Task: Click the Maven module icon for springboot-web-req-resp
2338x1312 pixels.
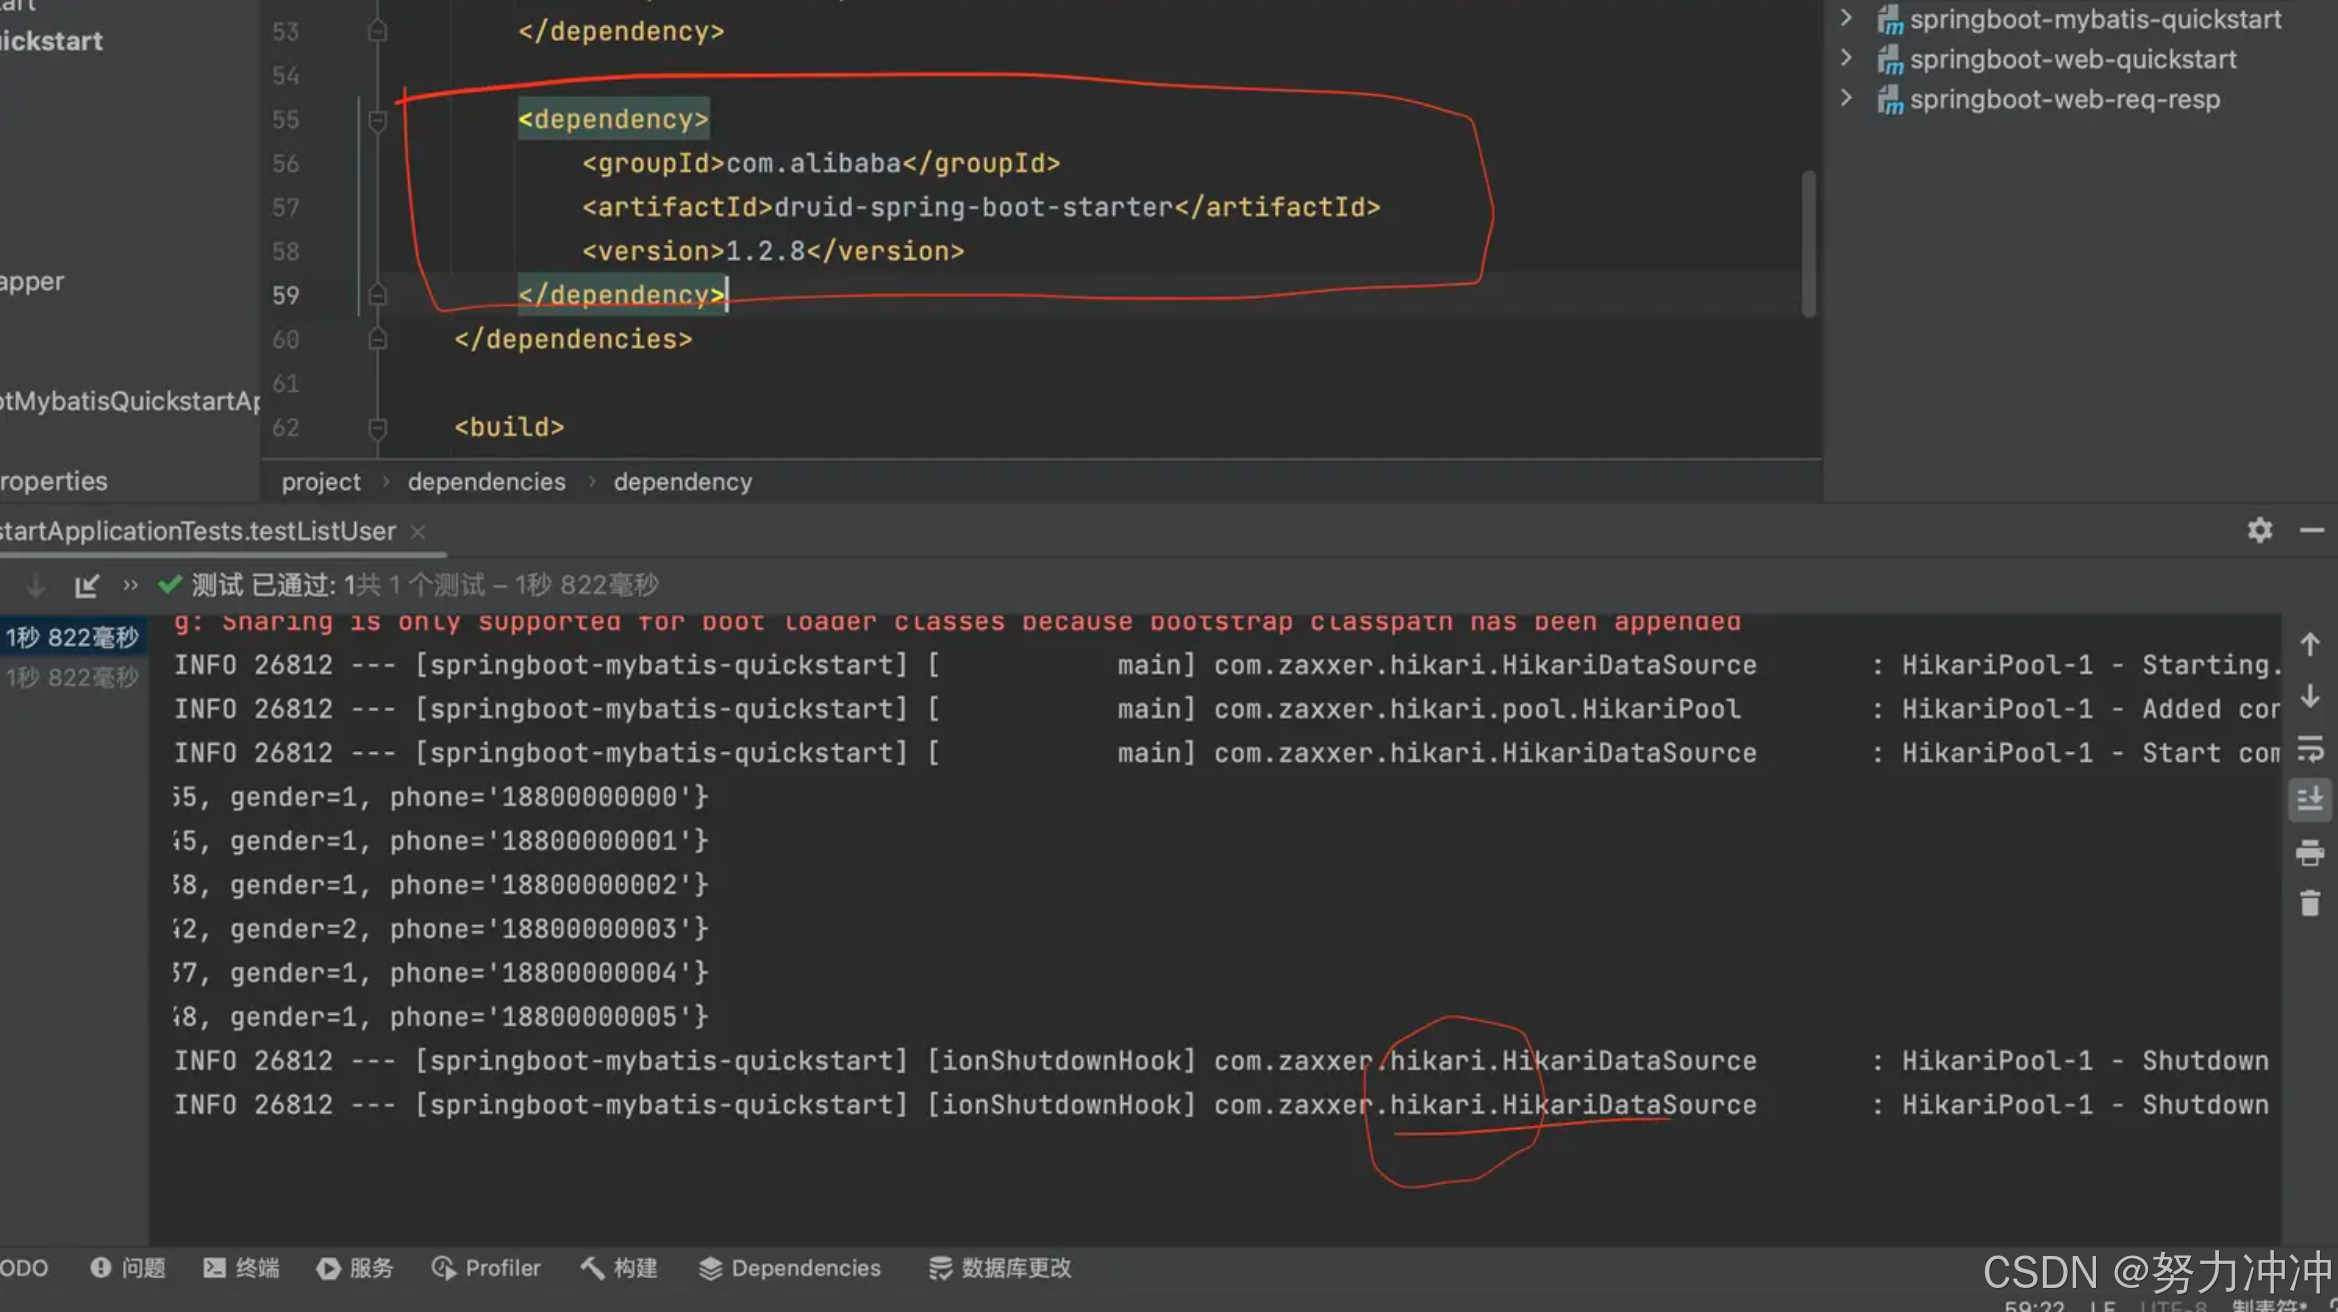Action: 1889,100
